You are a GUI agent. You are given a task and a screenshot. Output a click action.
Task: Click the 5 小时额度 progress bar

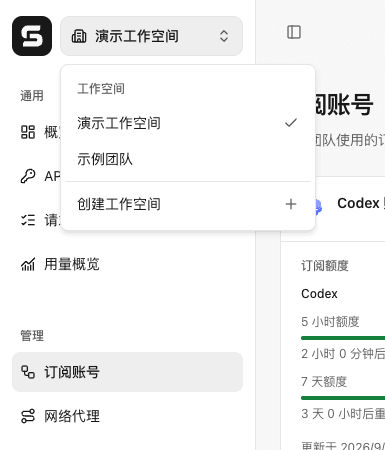(x=343, y=338)
